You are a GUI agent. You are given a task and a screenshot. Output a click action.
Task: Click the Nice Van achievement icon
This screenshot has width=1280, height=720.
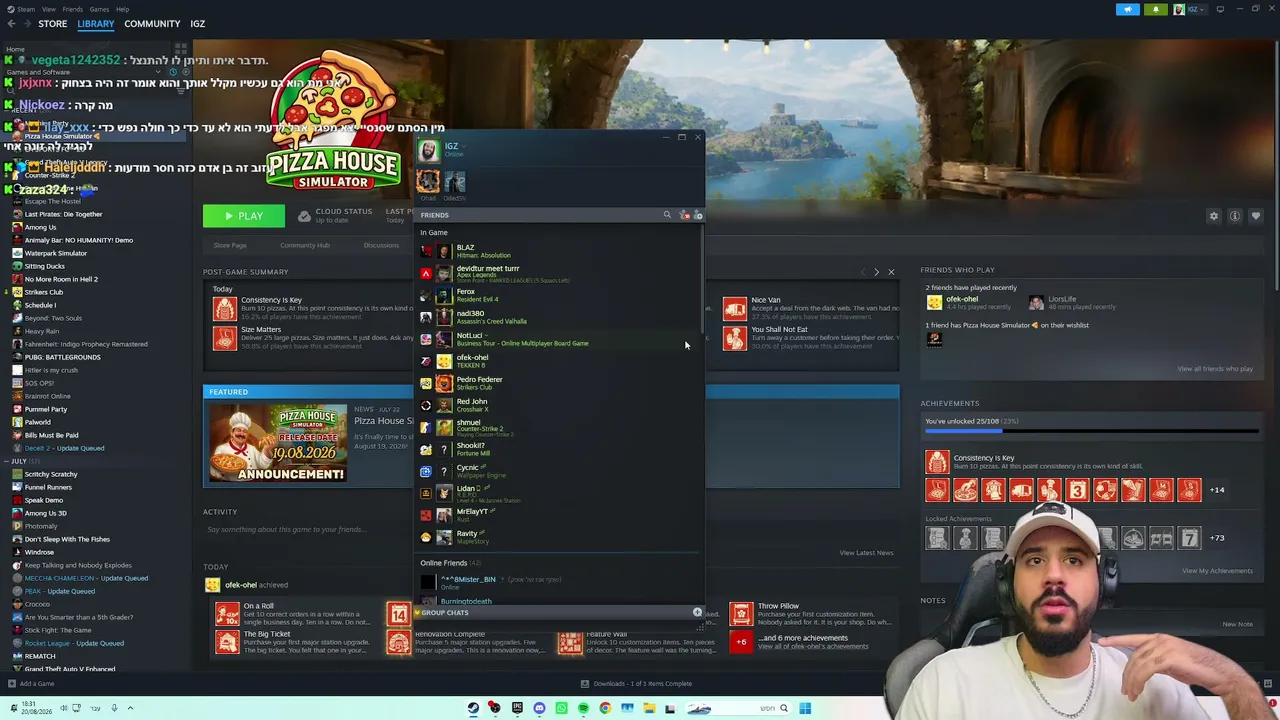pyautogui.click(x=735, y=309)
